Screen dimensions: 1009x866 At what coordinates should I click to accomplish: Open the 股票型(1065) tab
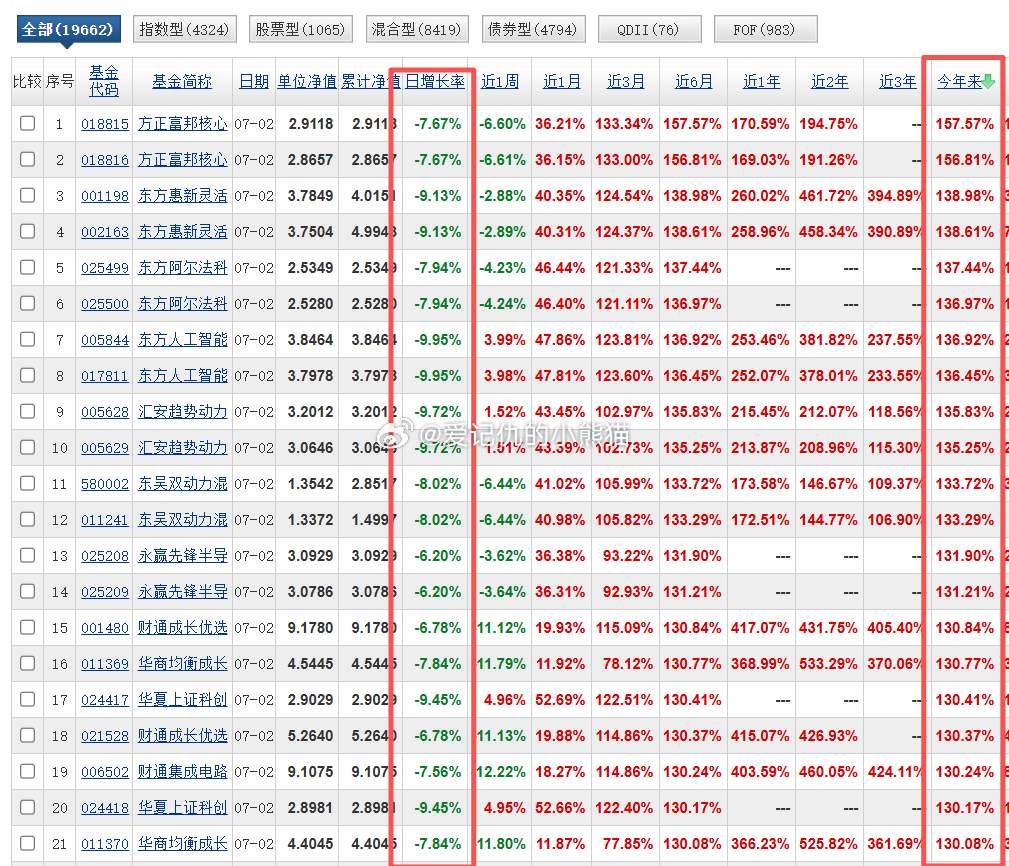301,30
